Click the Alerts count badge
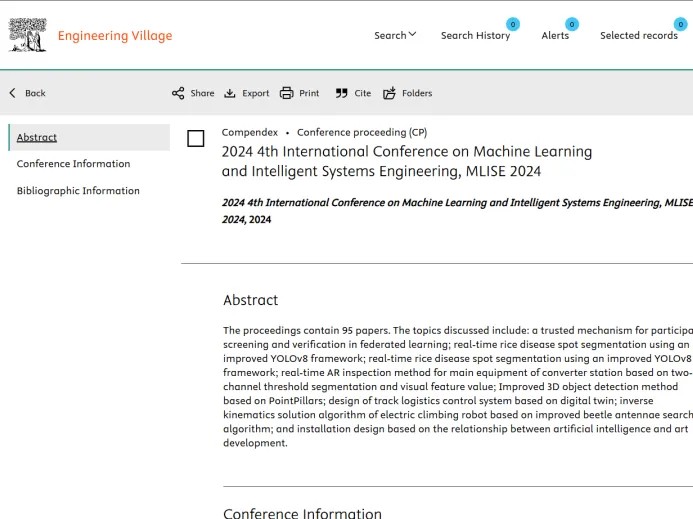 (572, 24)
